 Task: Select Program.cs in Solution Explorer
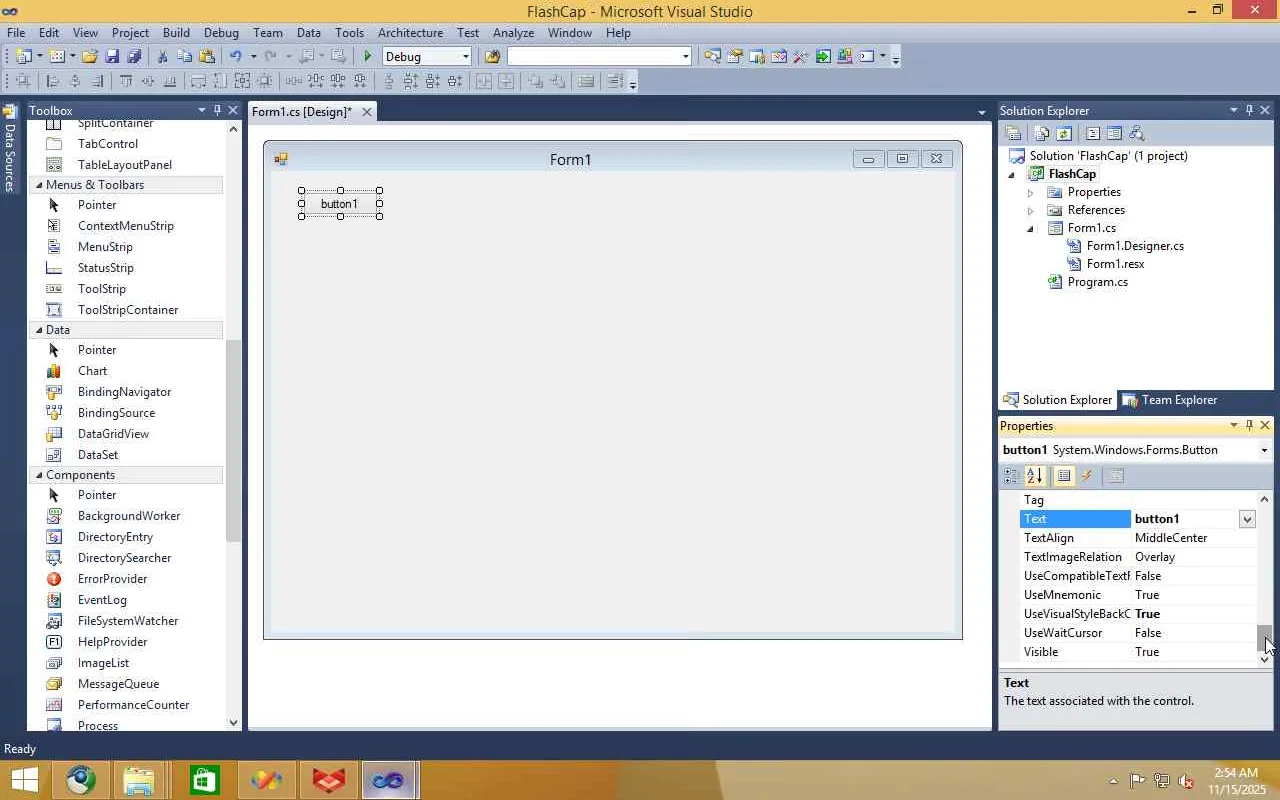(x=1097, y=282)
